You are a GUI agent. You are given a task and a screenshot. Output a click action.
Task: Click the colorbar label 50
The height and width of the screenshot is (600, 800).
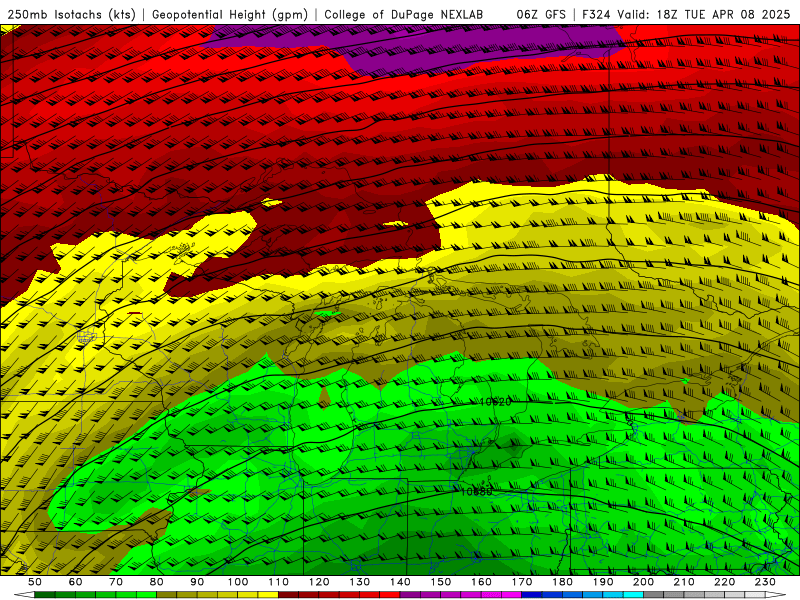[x=35, y=582]
